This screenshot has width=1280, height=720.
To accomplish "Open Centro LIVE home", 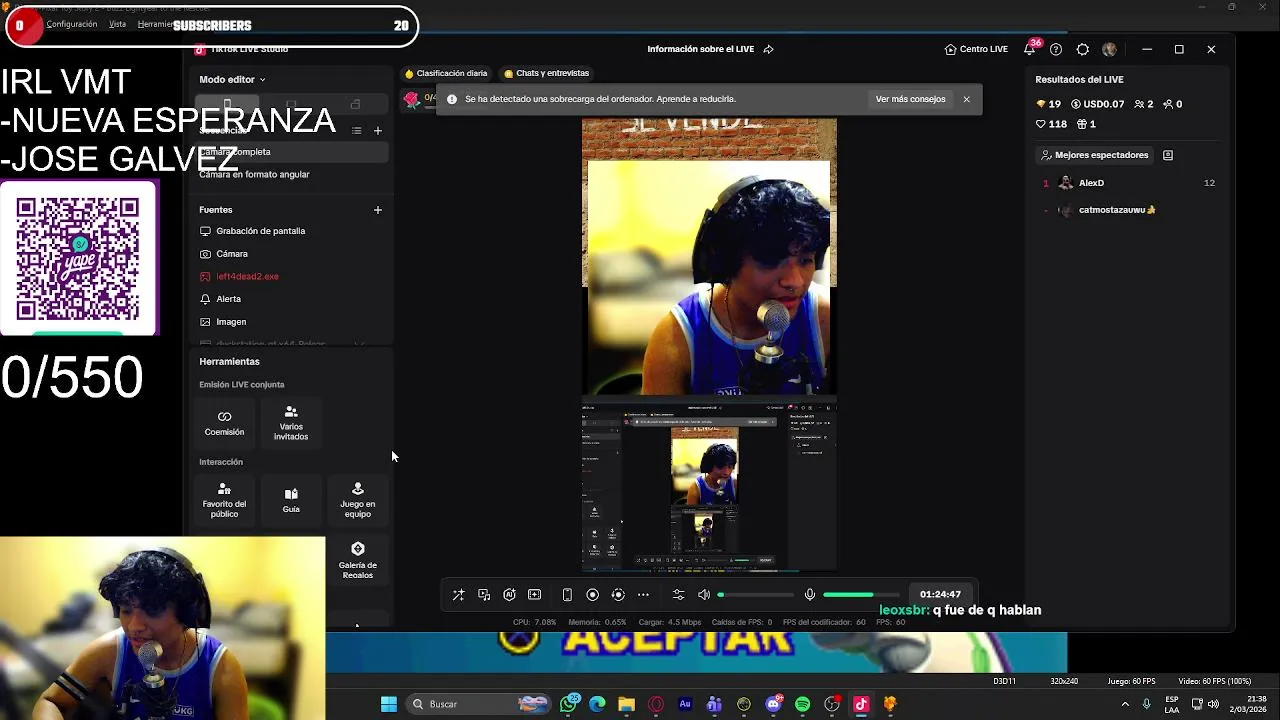I will pyautogui.click(x=976, y=49).
